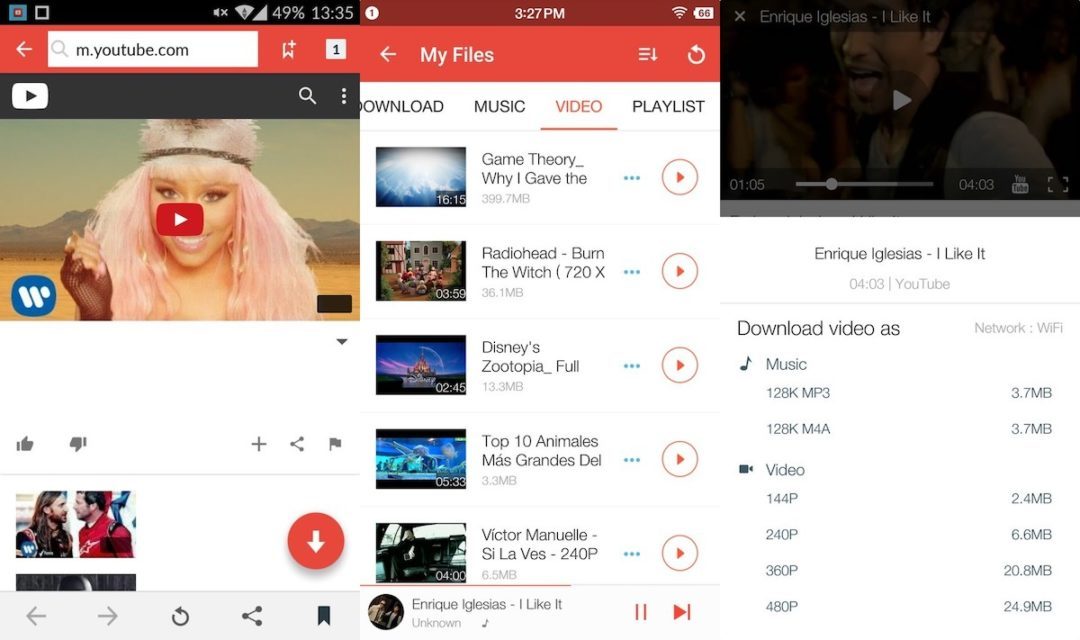Close the Enrique Iglesias video preview

point(740,17)
